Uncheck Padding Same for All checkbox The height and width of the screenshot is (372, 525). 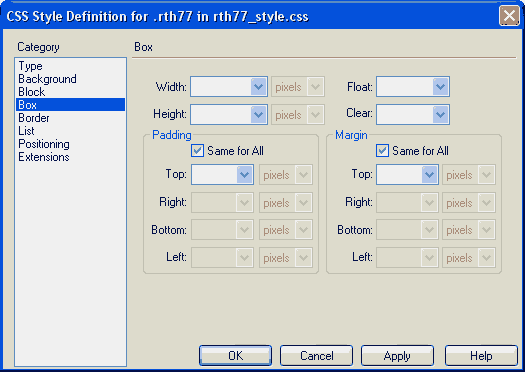[x=197, y=151]
